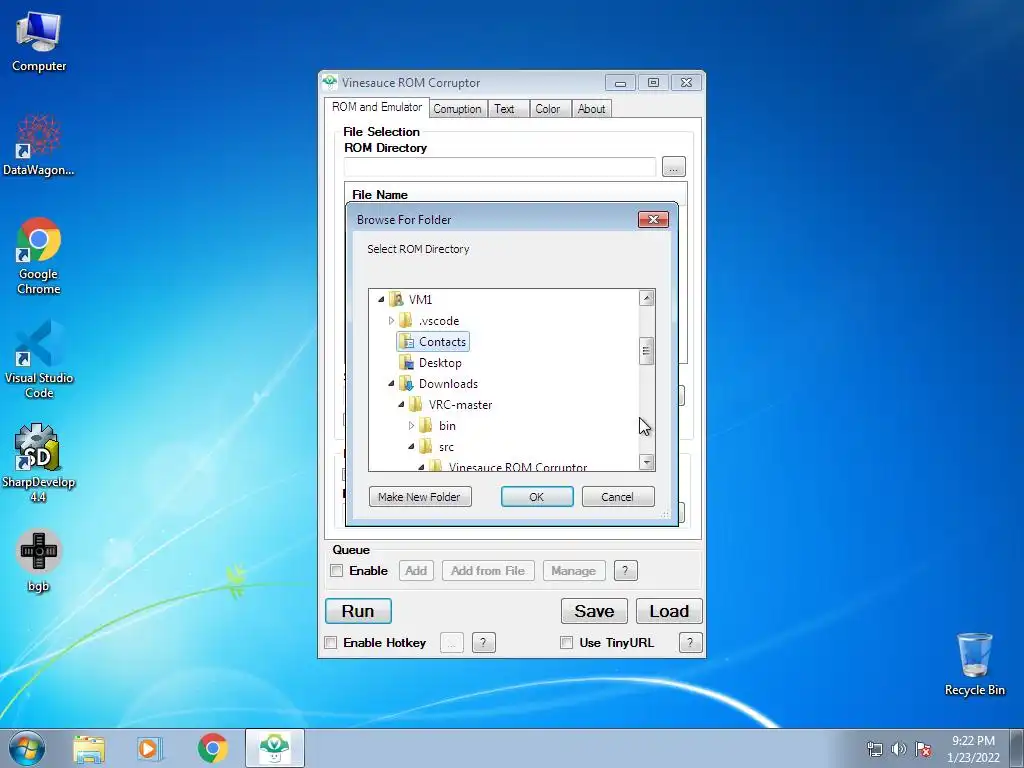The height and width of the screenshot is (768, 1024).
Task: Open the Action Center flag tray icon
Action: coord(923,749)
